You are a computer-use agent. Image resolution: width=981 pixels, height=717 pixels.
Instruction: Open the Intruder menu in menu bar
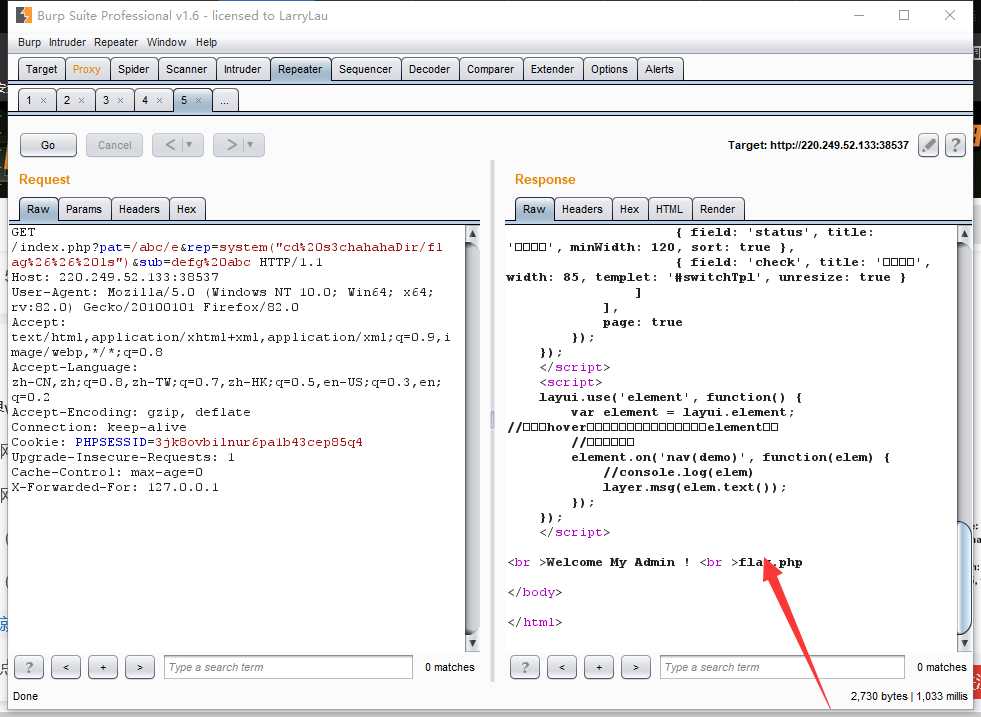point(68,42)
